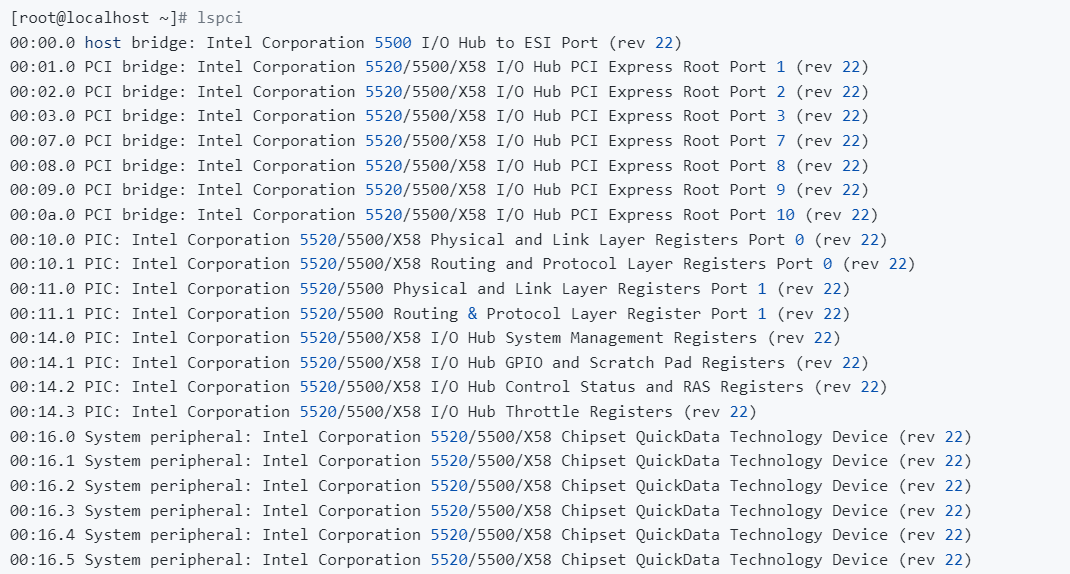
Task: Click the [root@localhost ~]# shell prompt
Action: (100, 18)
